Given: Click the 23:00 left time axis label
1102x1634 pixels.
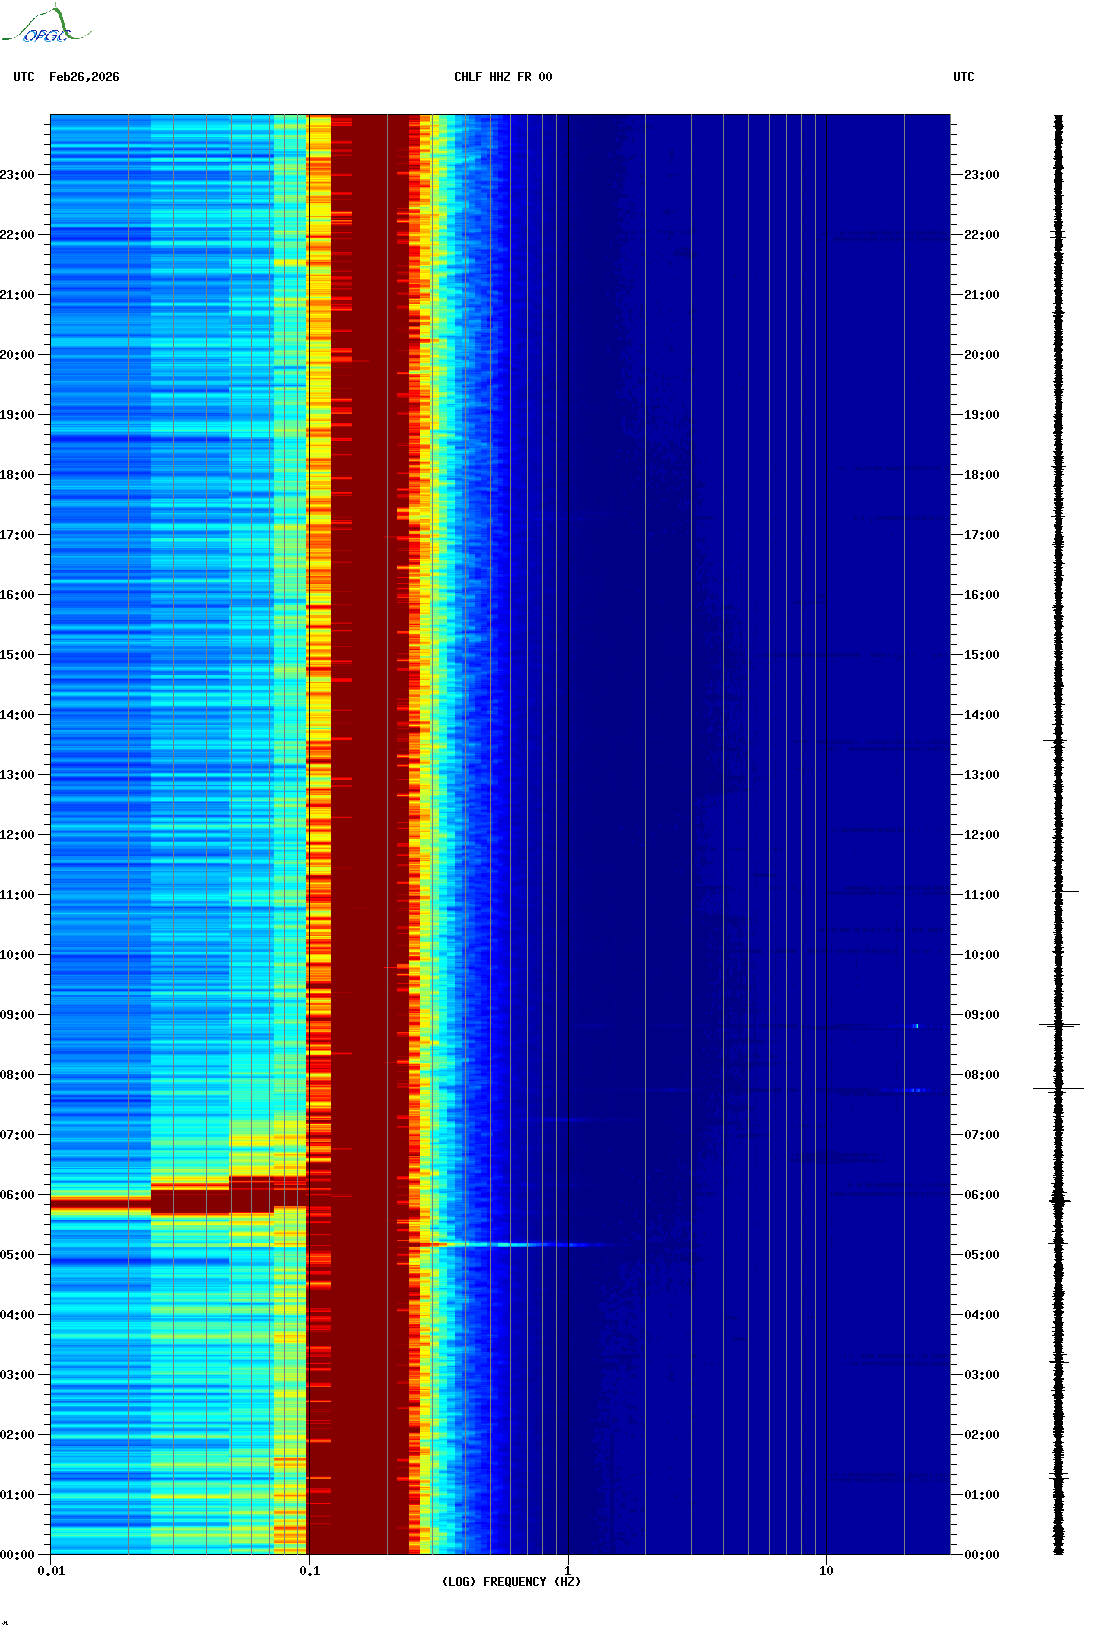Looking at the screenshot, I should [17, 175].
